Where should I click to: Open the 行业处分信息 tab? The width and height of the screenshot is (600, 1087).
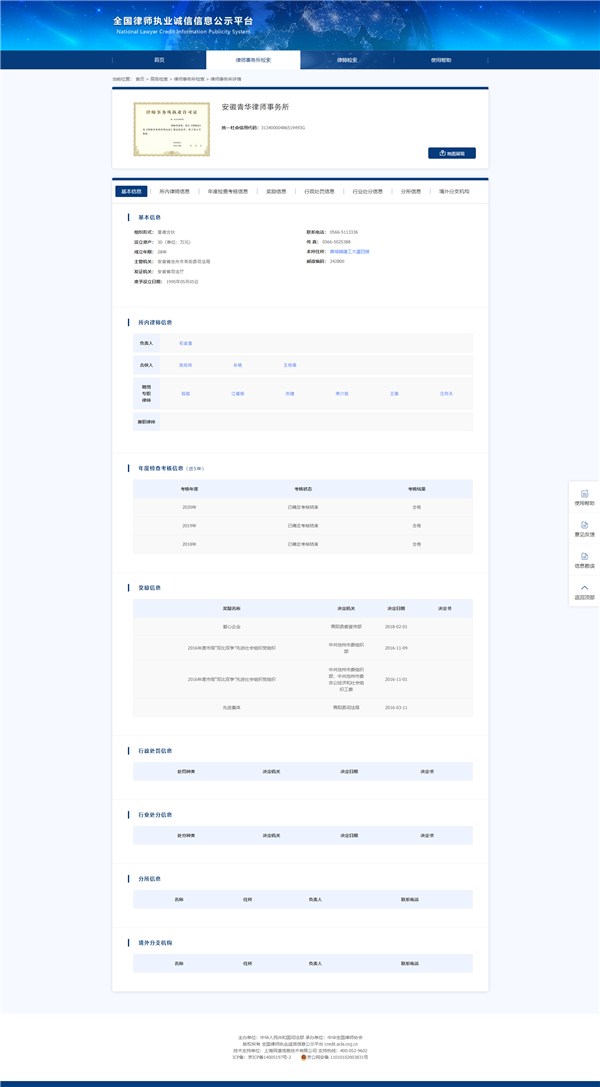[367, 191]
